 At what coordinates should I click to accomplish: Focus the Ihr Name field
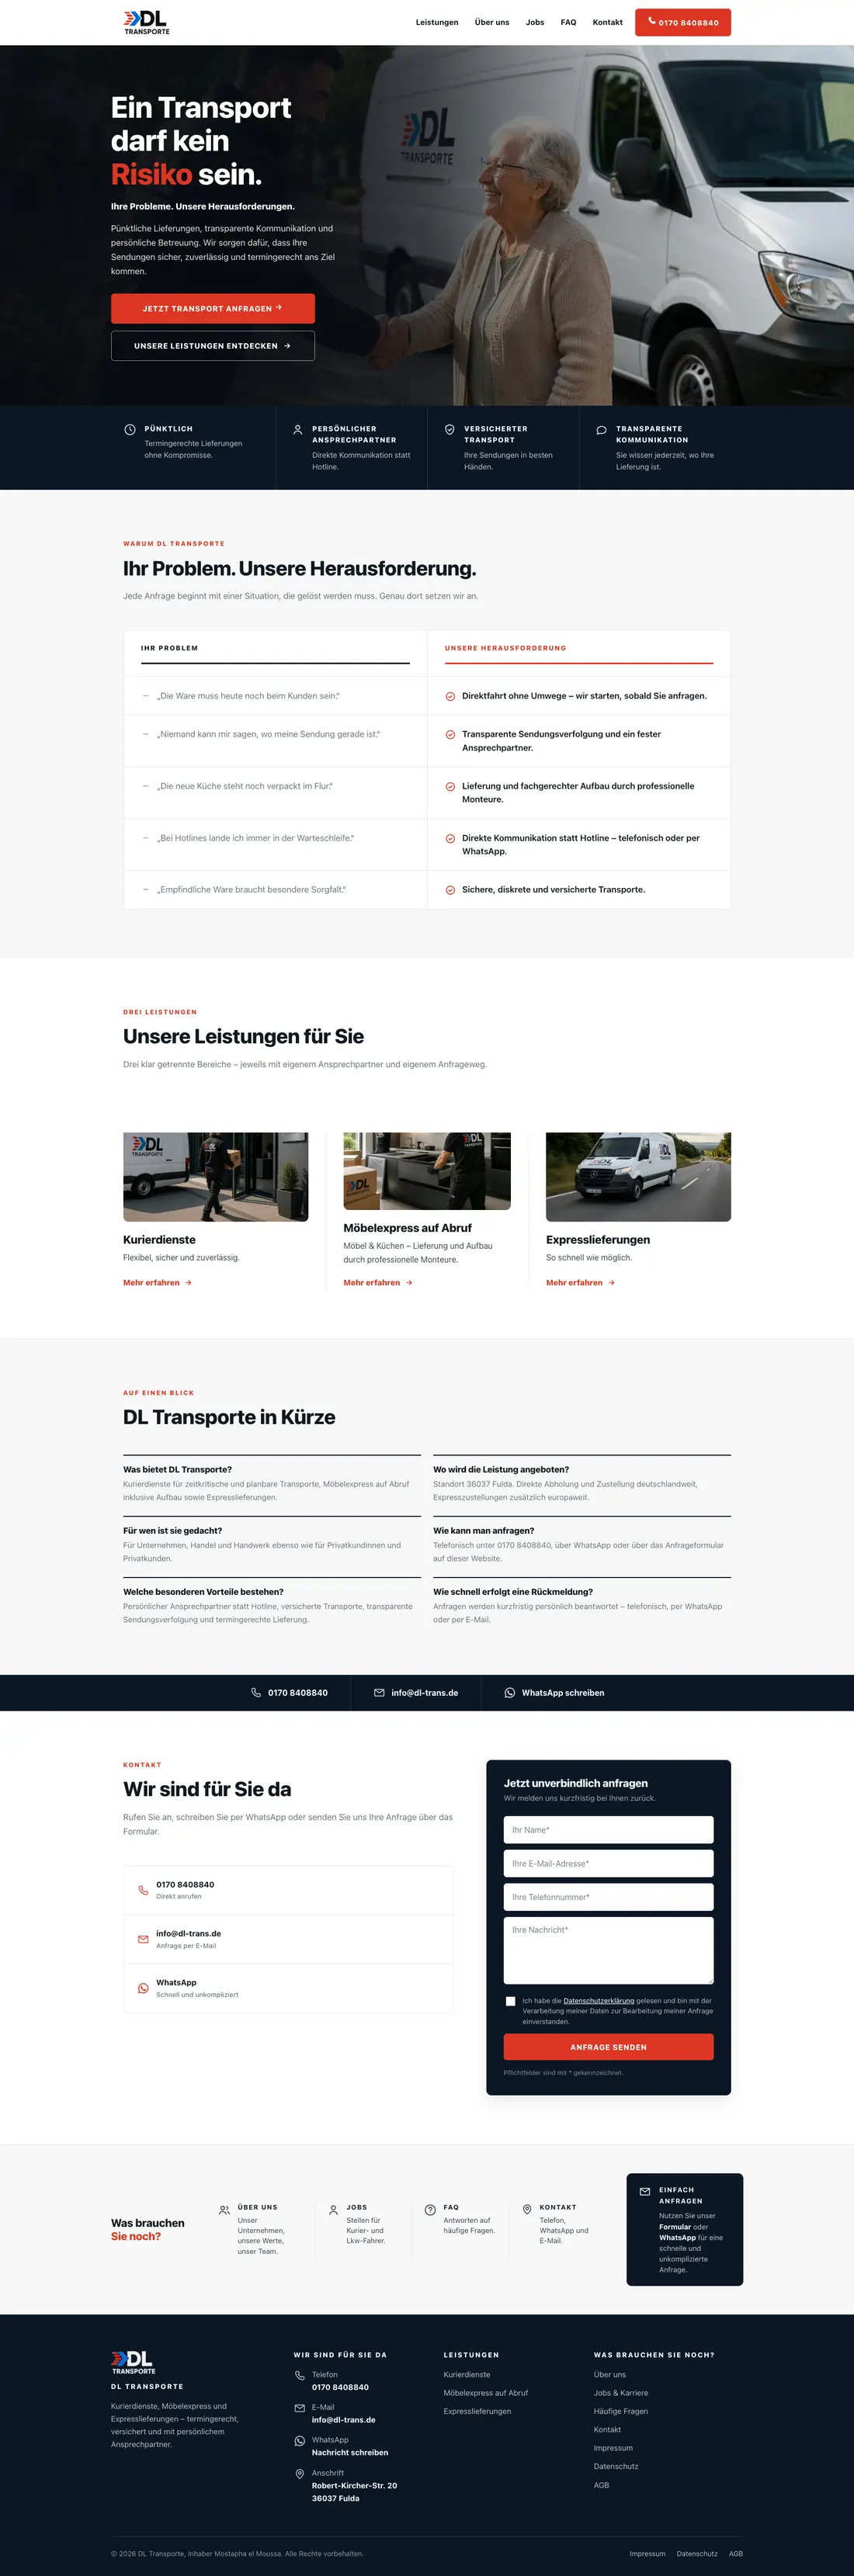(x=608, y=1830)
